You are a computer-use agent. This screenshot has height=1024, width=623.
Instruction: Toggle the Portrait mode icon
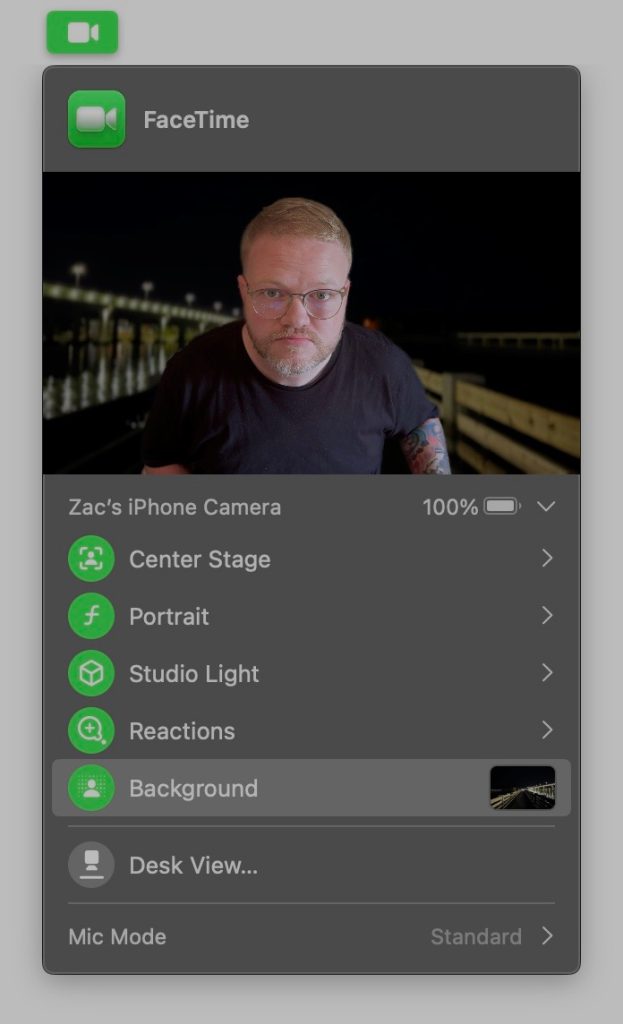[91, 616]
